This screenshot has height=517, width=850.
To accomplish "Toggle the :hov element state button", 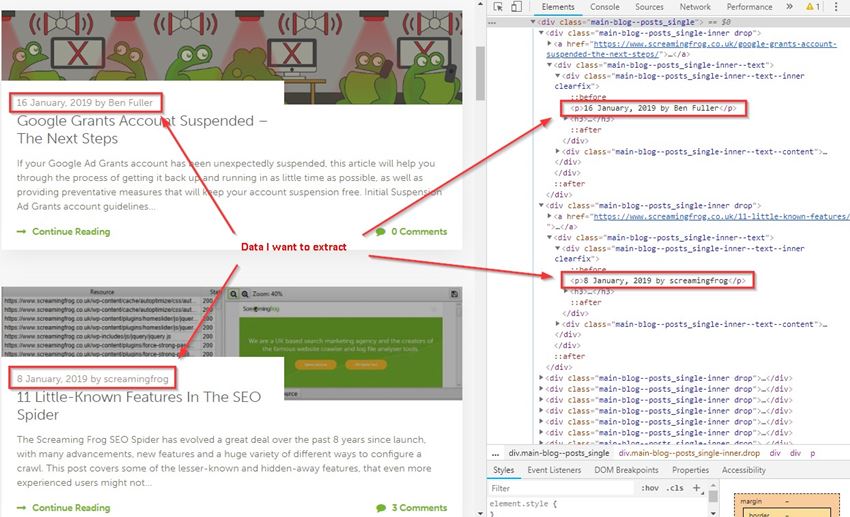I will [x=649, y=488].
